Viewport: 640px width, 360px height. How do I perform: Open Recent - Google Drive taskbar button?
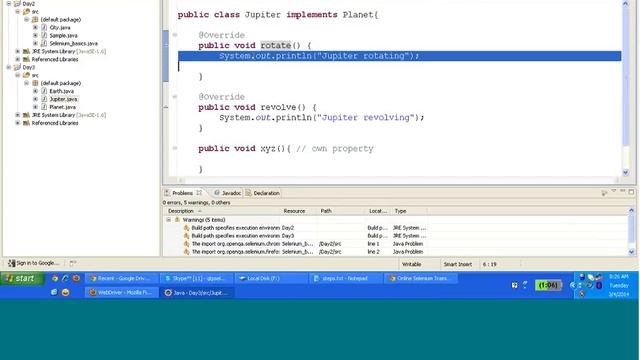(122, 278)
